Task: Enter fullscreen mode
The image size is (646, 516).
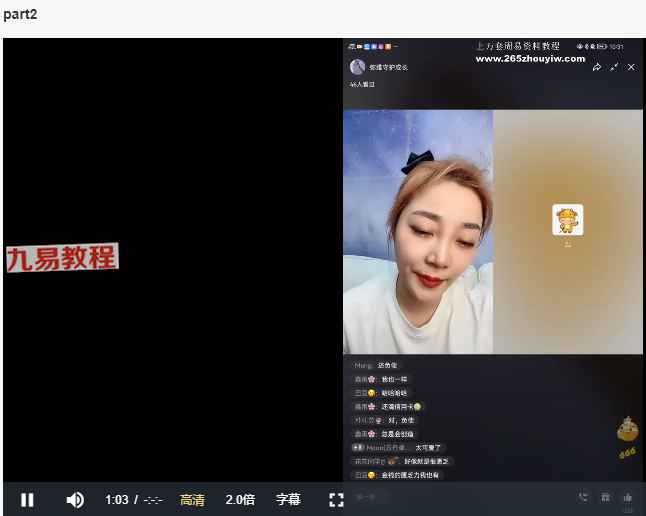Action: click(x=336, y=500)
